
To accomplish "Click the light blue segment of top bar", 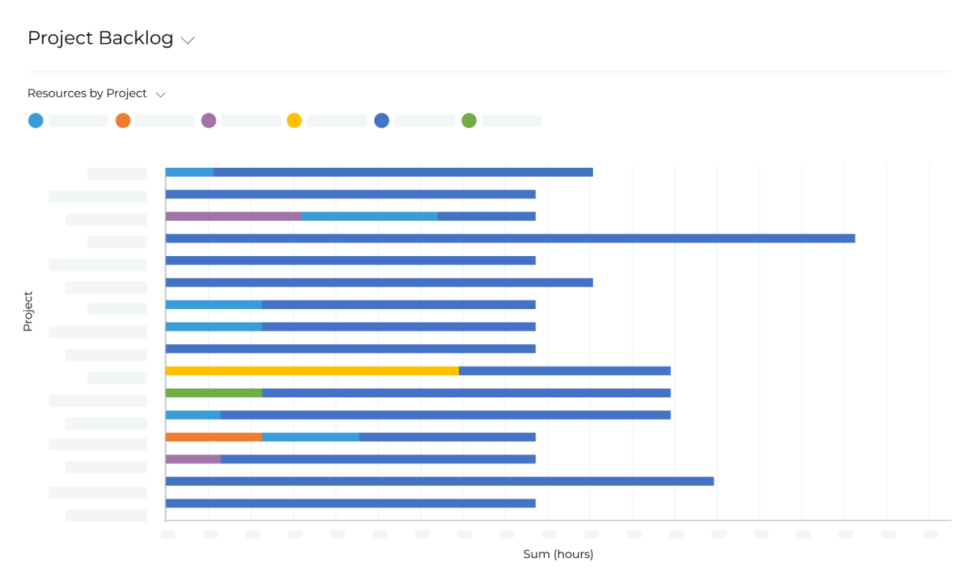I will pos(189,172).
